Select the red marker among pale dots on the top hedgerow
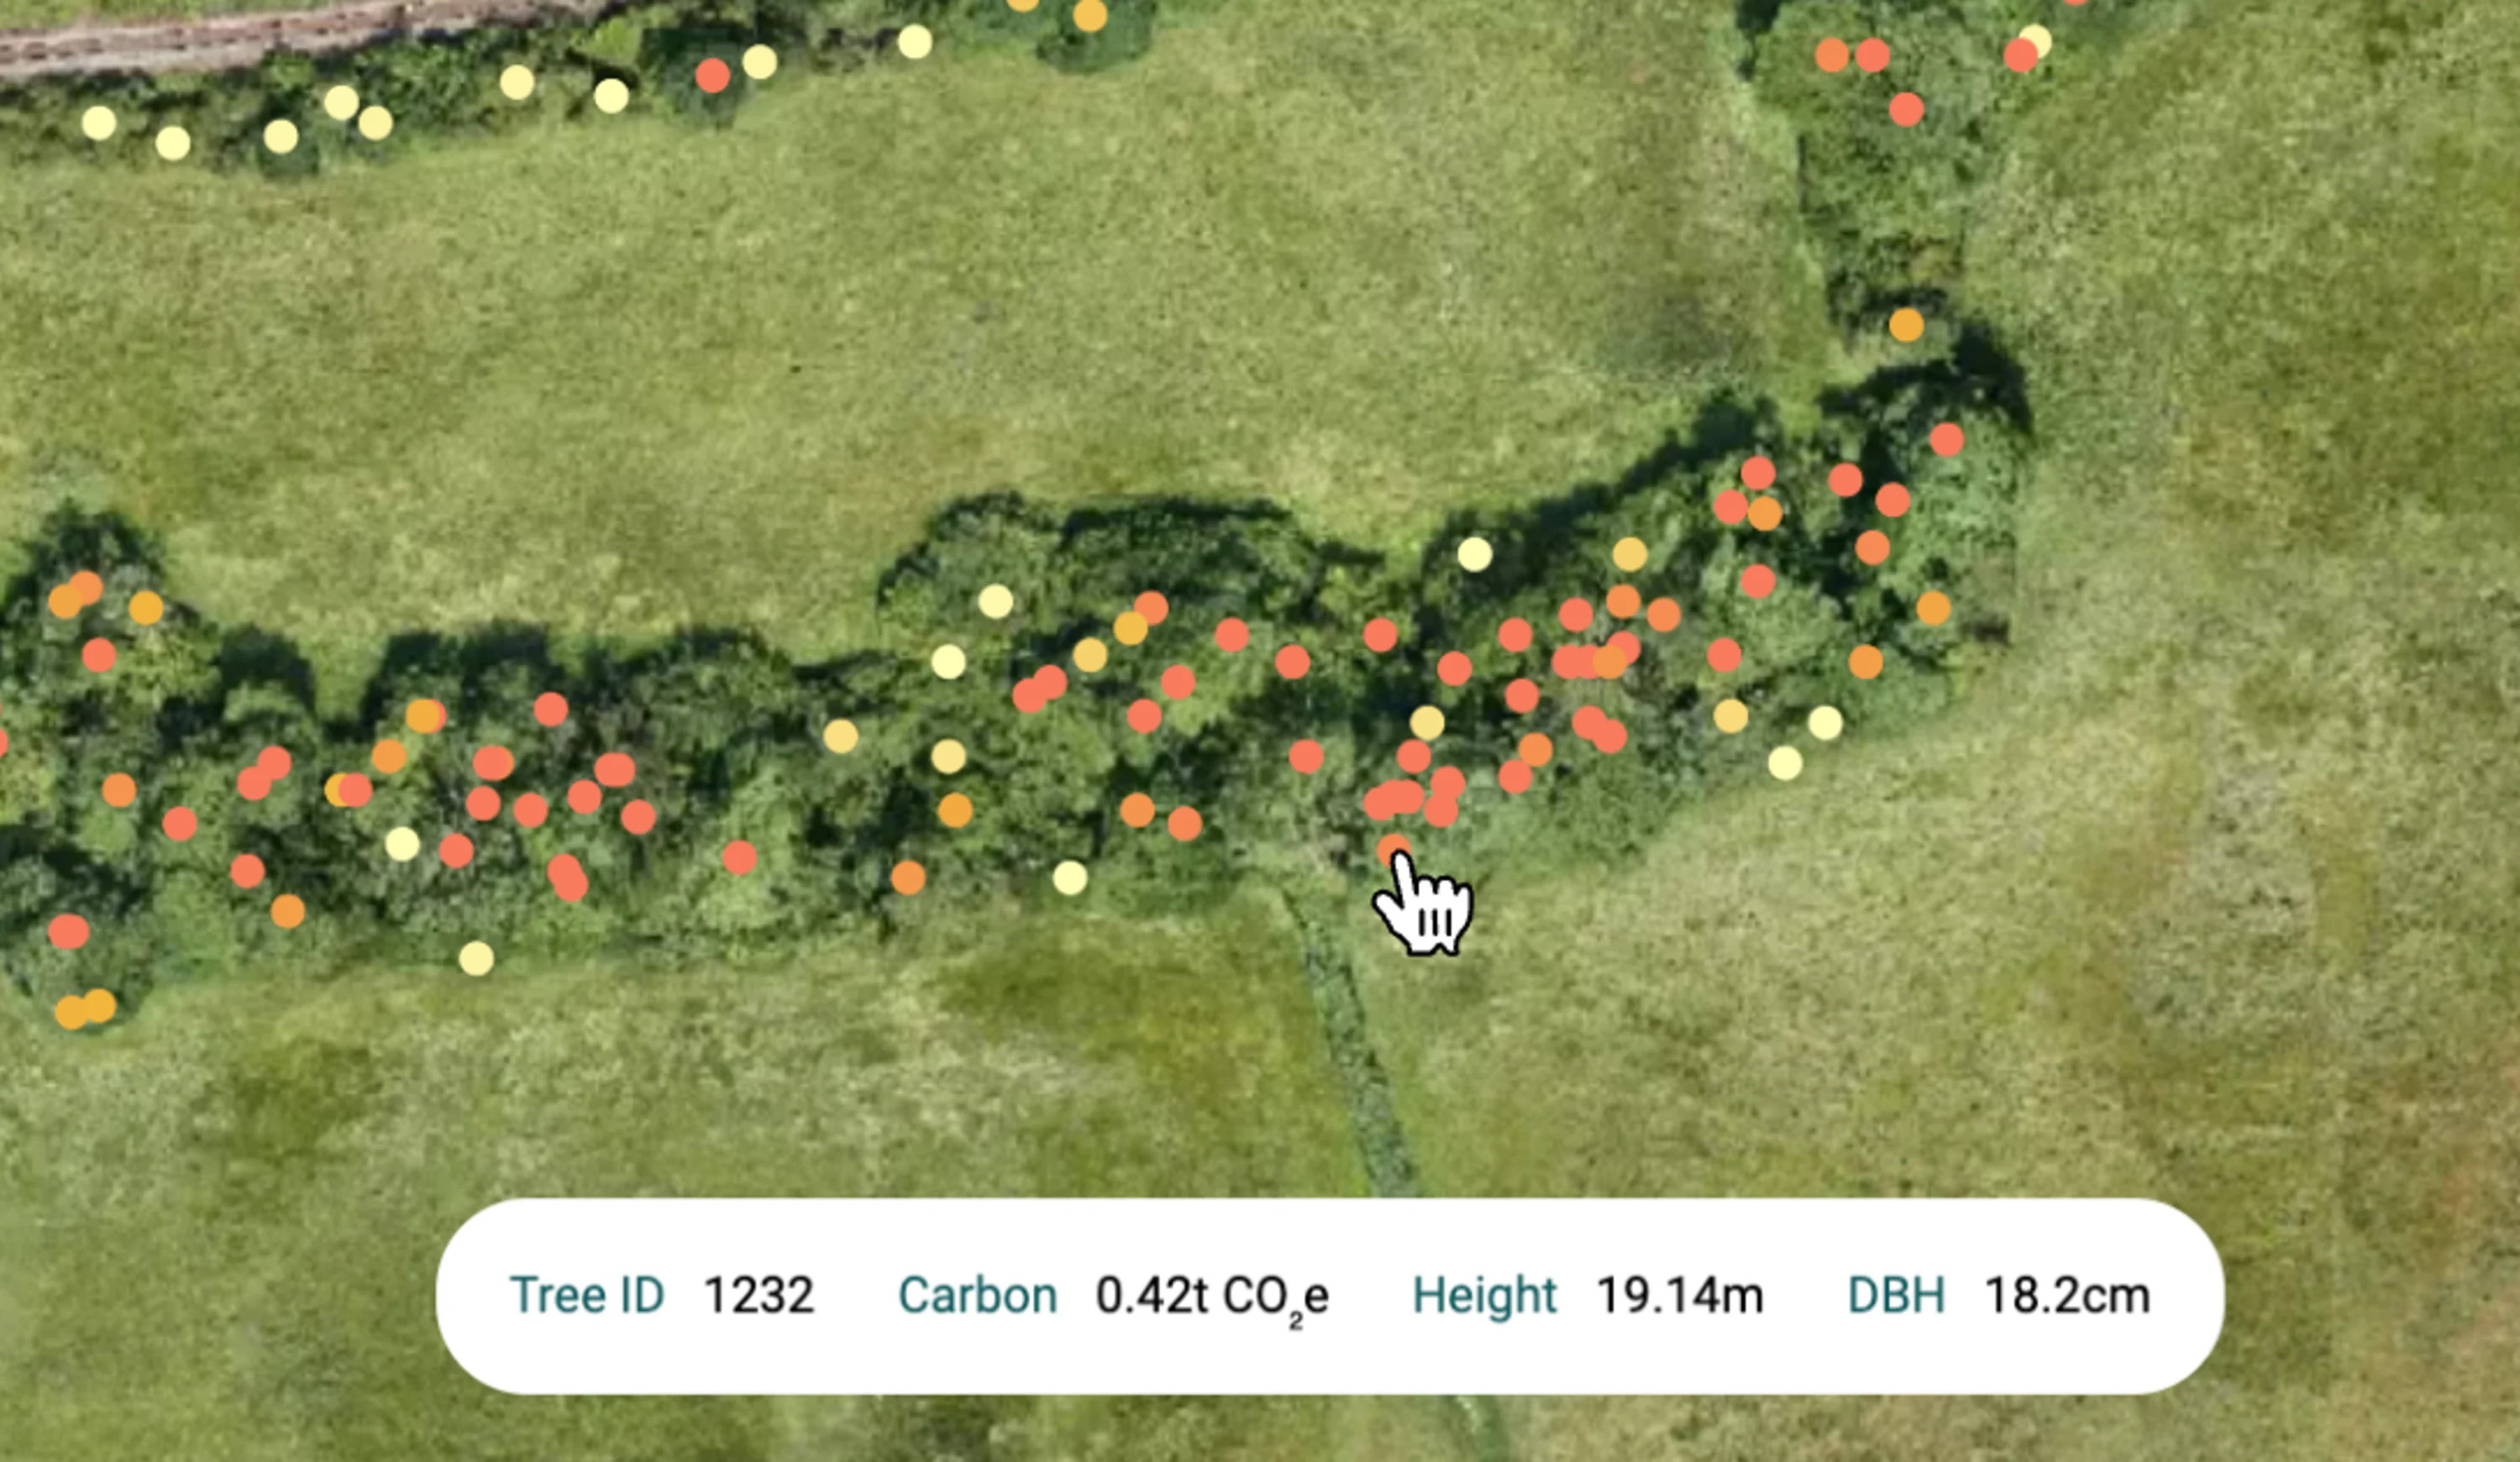Viewport: 2520px width, 1462px height. pyautogui.click(x=712, y=75)
